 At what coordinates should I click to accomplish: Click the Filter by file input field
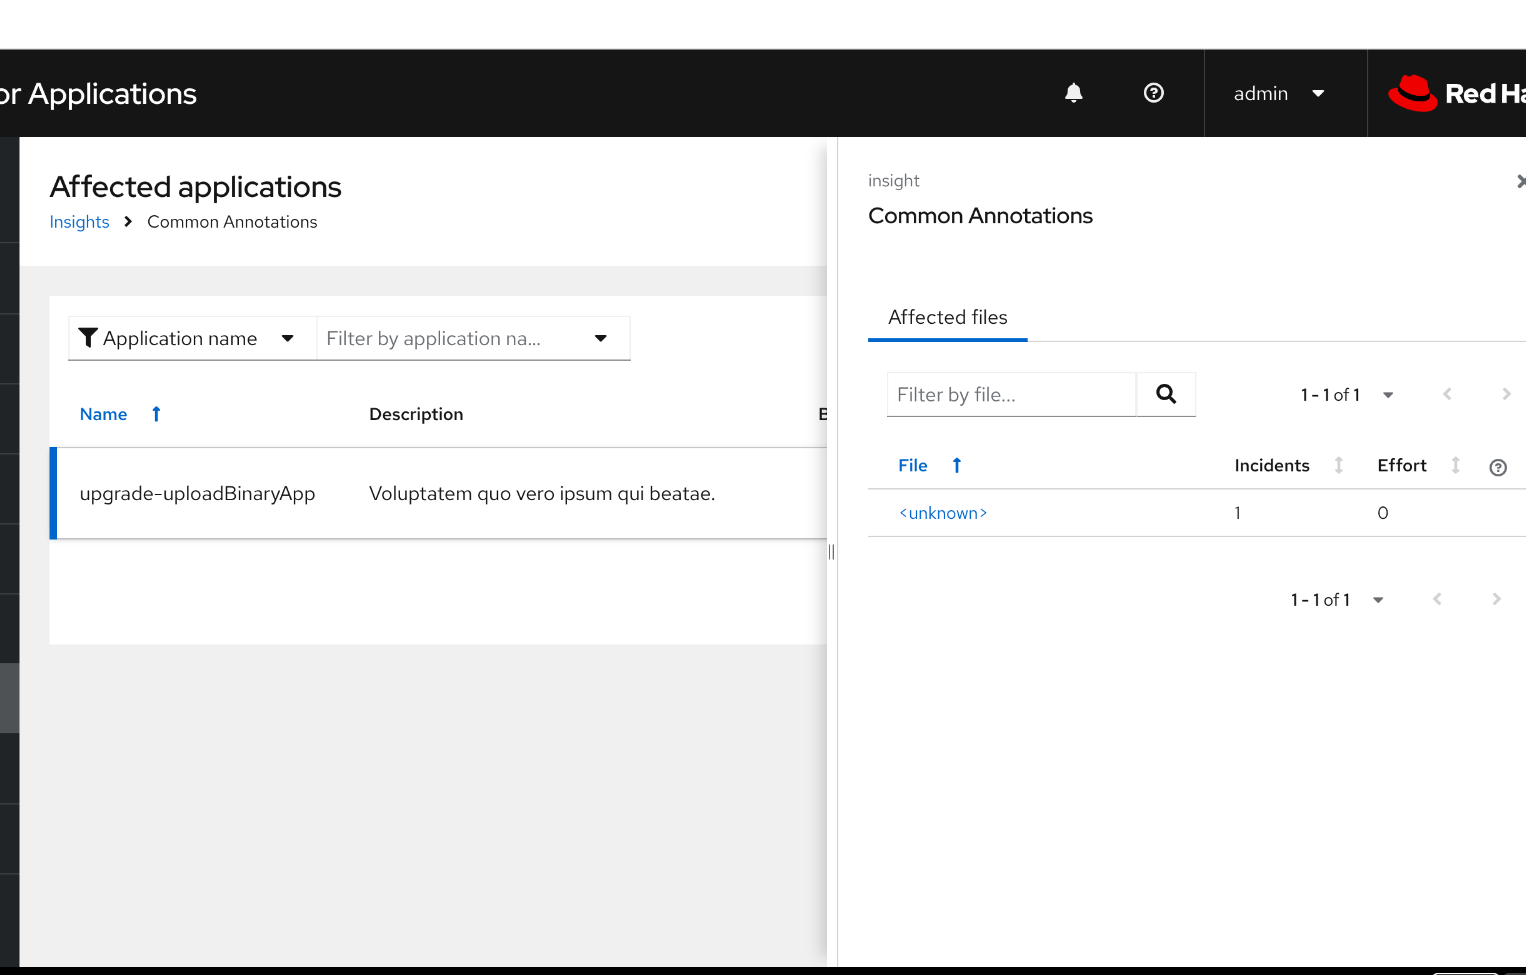pyautogui.click(x=1010, y=395)
